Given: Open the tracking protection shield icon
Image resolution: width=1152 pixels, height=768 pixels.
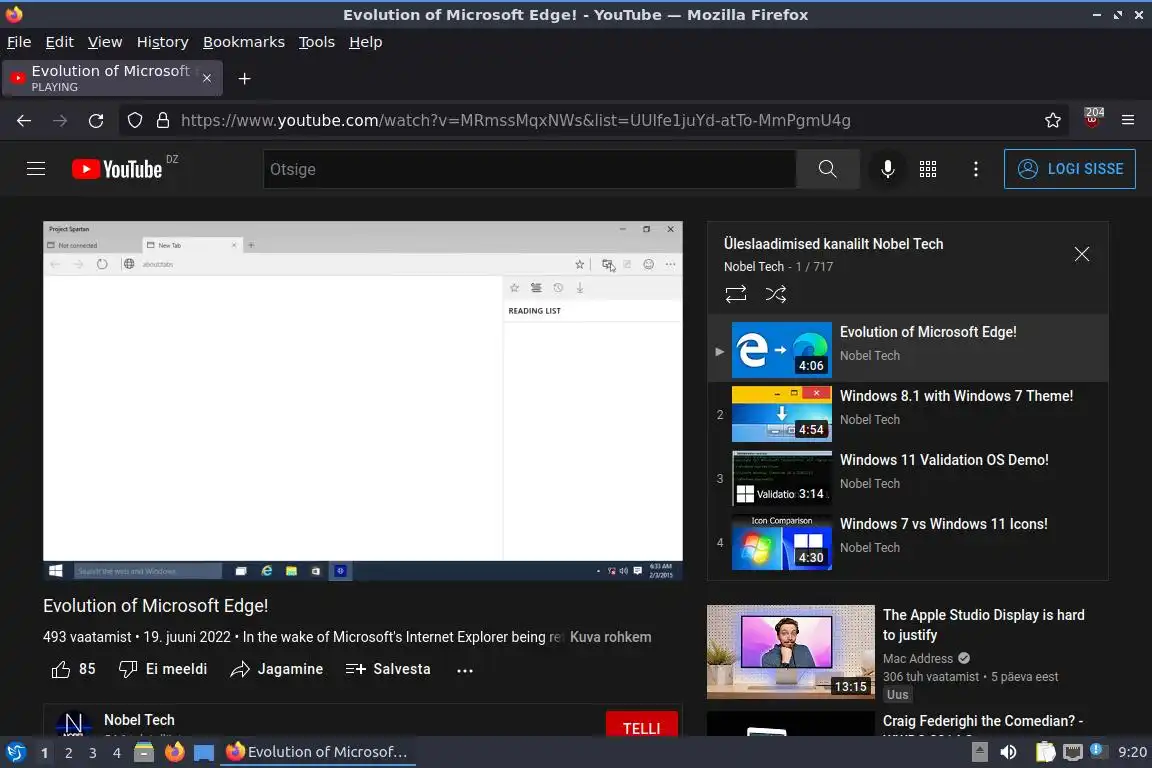Looking at the screenshot, I should tap(134, 121).
